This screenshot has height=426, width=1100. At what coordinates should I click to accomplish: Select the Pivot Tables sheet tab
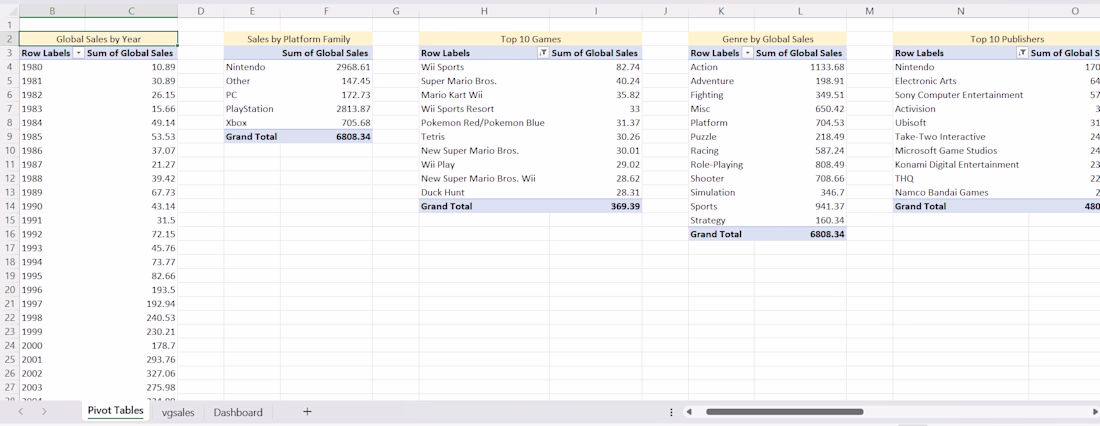tap(116, 411)
